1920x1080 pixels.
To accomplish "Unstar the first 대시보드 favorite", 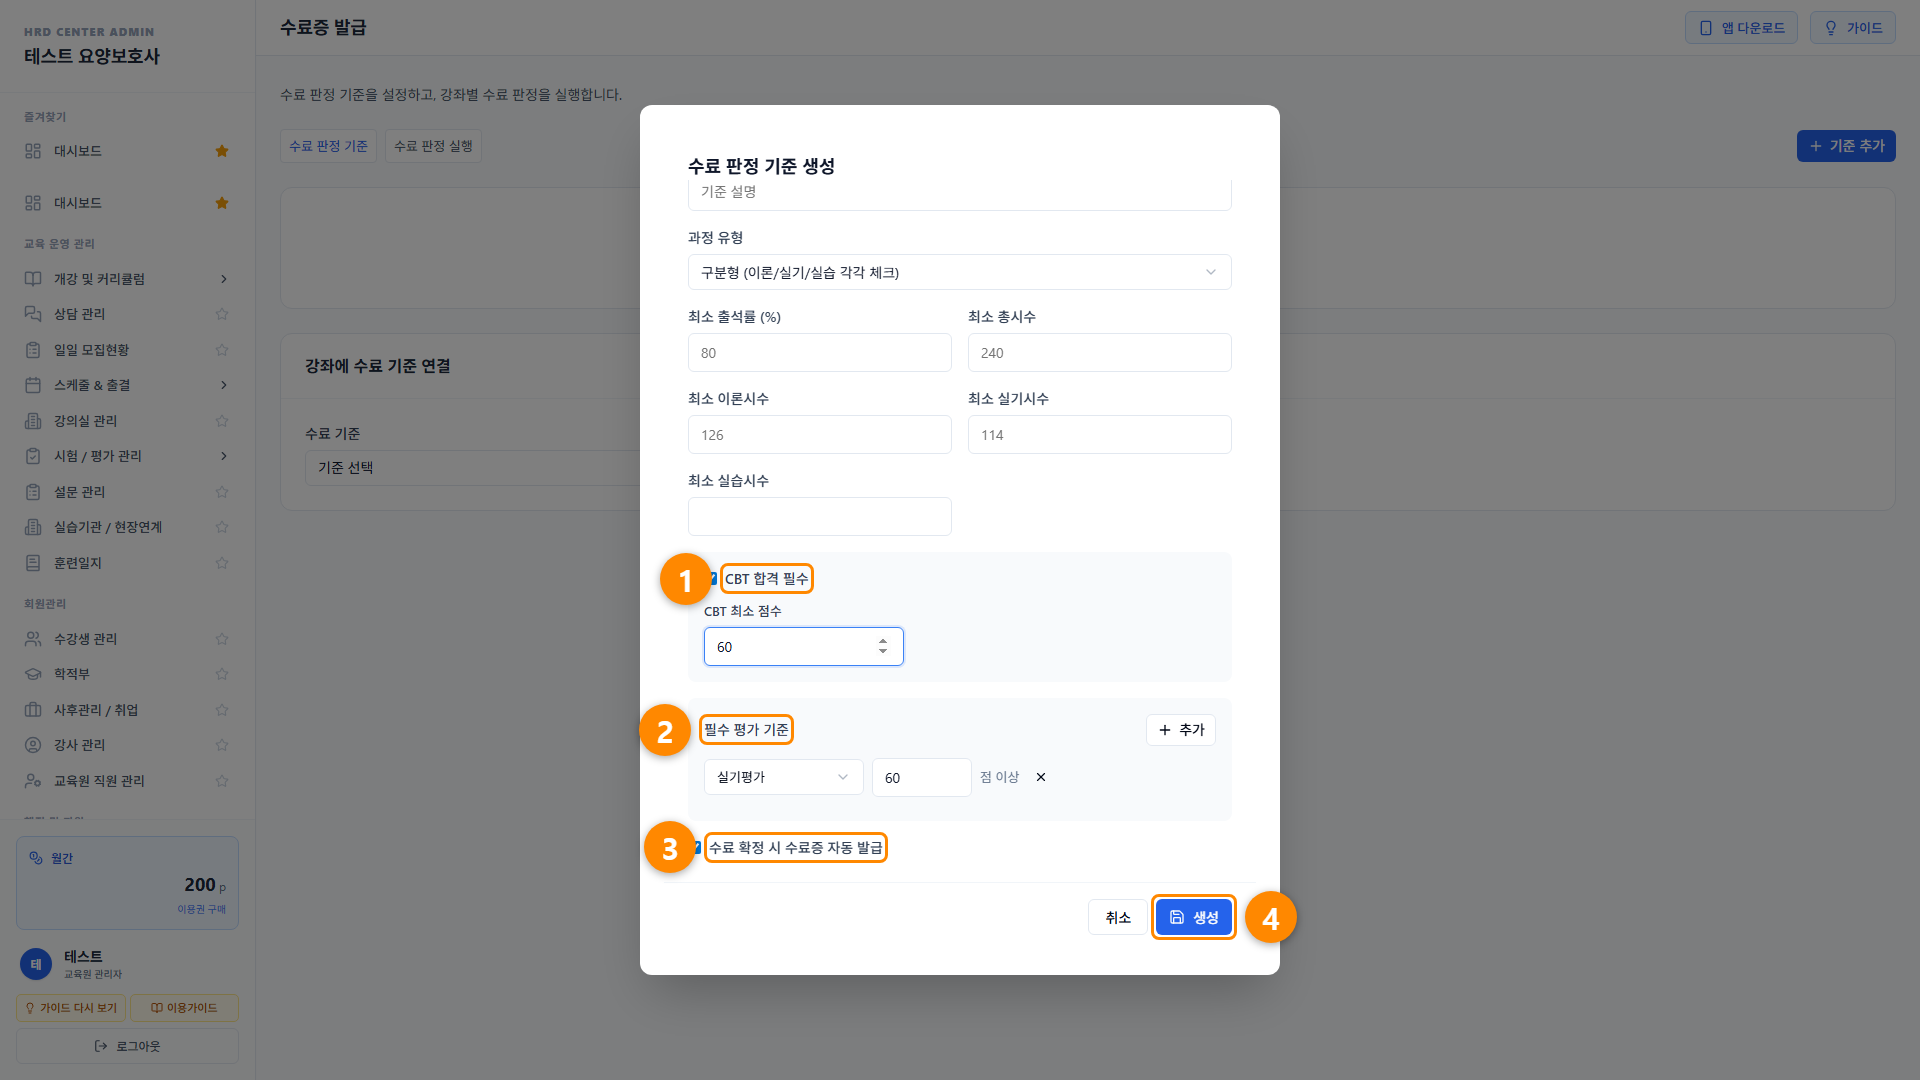I will (x=222, y=151).
